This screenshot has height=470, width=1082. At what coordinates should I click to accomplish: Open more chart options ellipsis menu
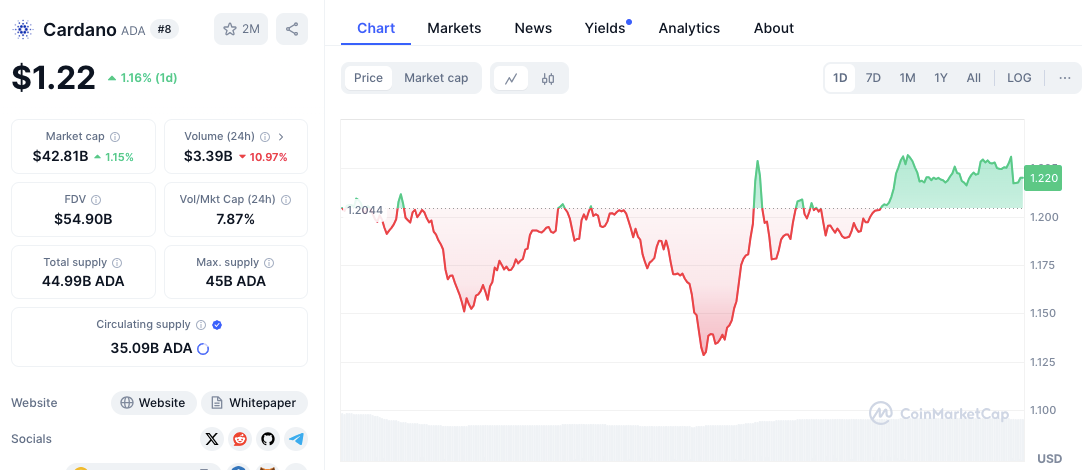[1064, 78]
